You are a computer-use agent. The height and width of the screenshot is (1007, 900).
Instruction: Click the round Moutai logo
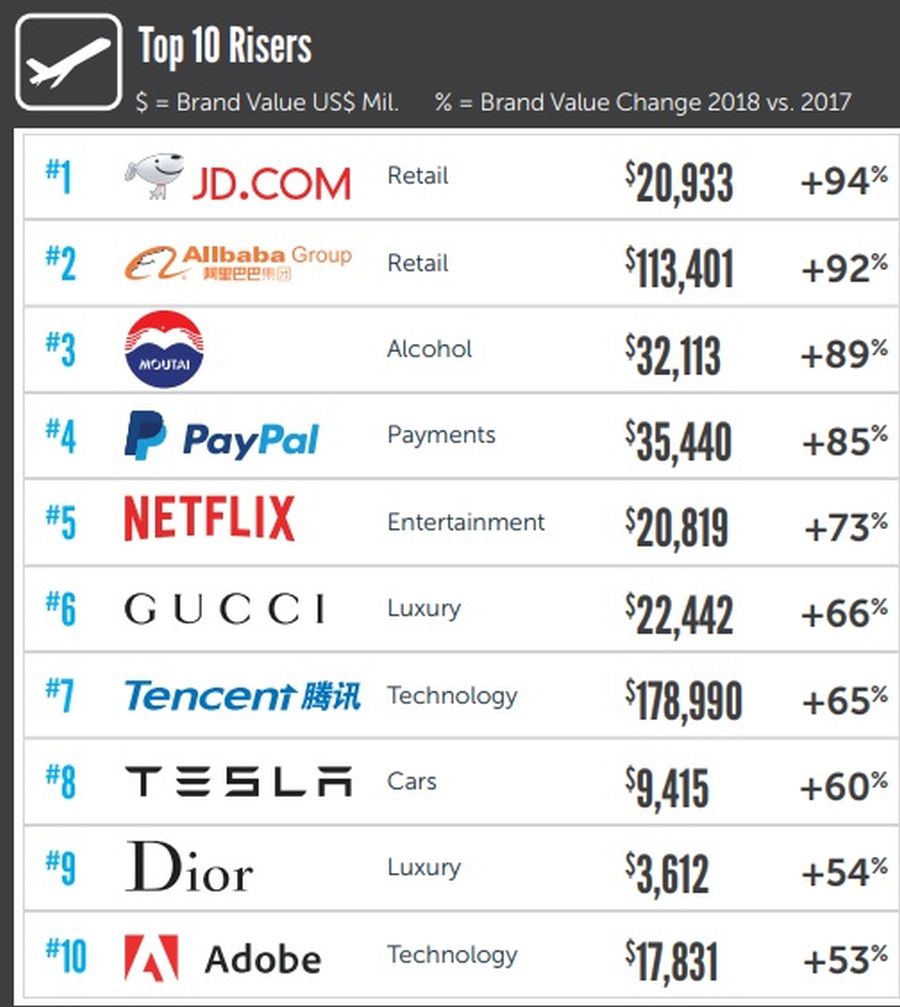pos(164,349)
